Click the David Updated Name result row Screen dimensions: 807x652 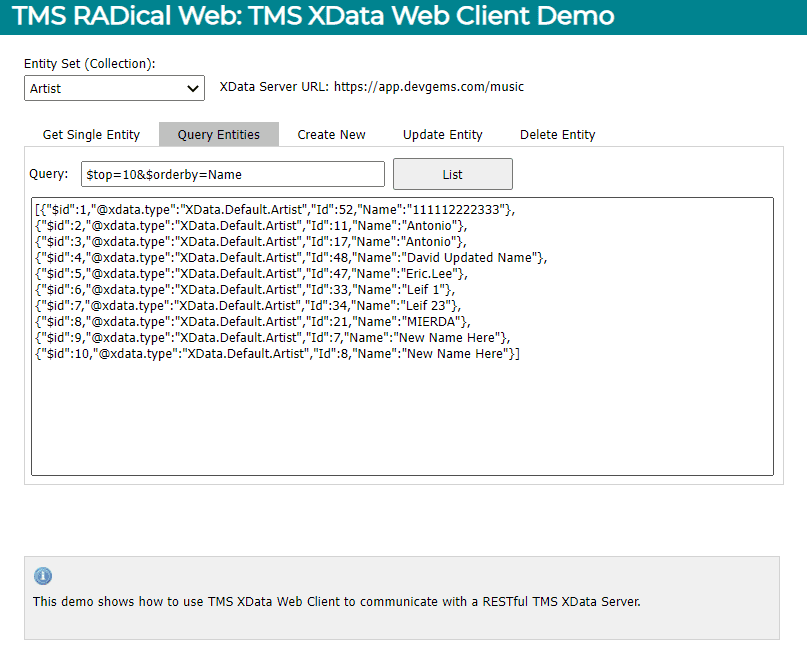point(291,257)
